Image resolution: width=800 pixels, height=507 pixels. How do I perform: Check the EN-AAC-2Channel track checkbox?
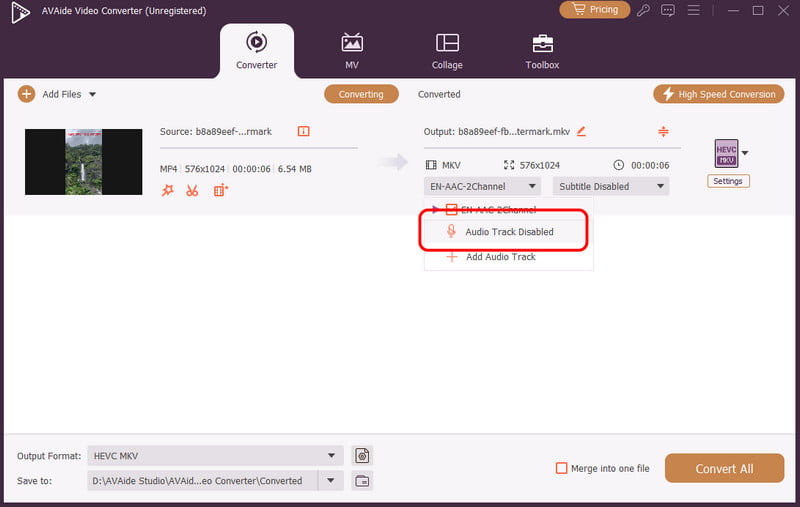(451, 210)
